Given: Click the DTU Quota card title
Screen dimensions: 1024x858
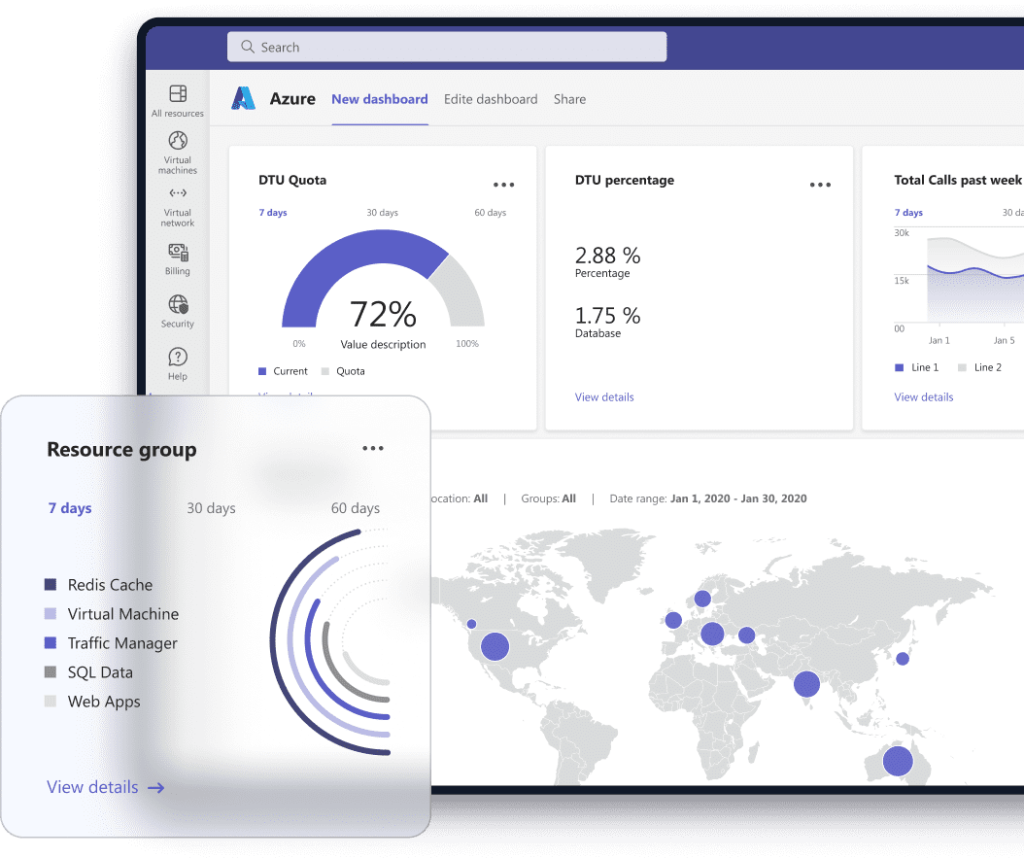Looking at the screenshot, I should click(x=293, y=180).
